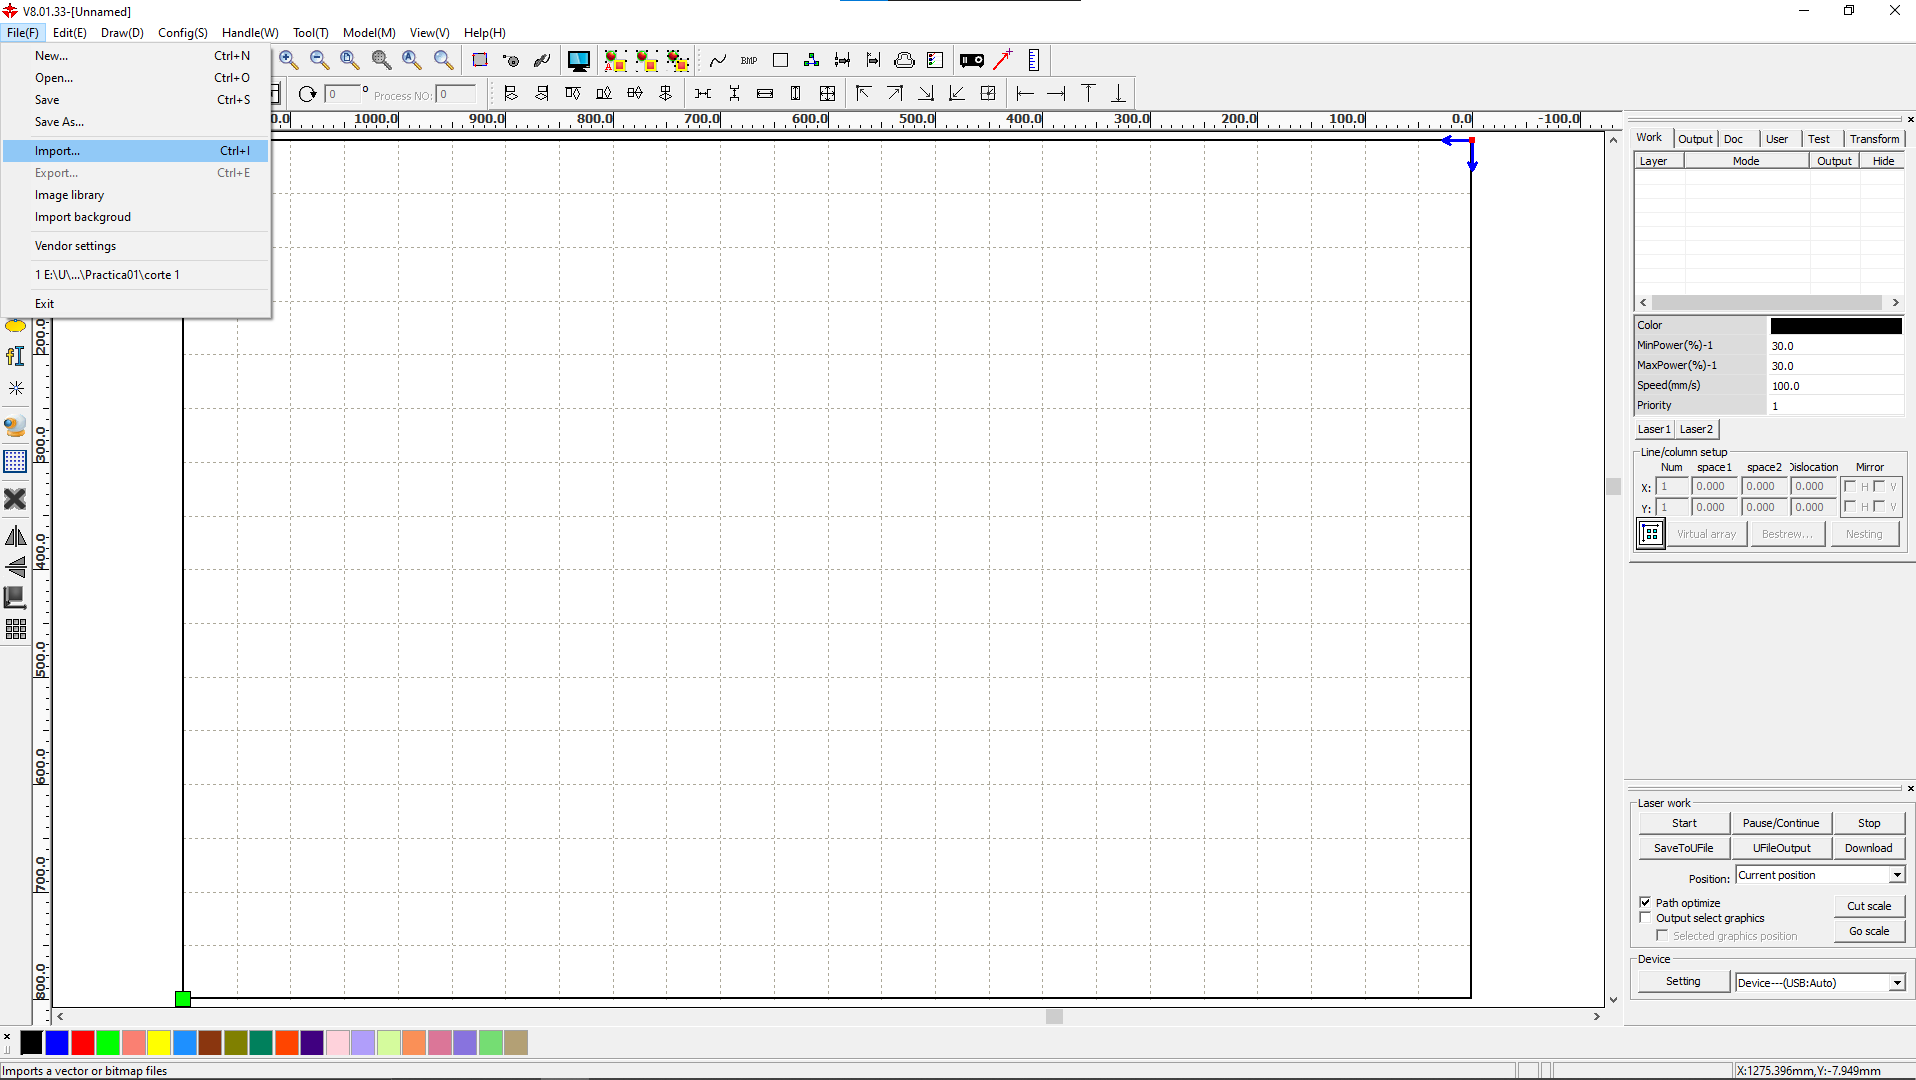The width and height of the screenshot is (1916, 1080).
Task: Pick the yellow swatch in bottom palette
Action: pyautogui.click(x=159, y=1043)
